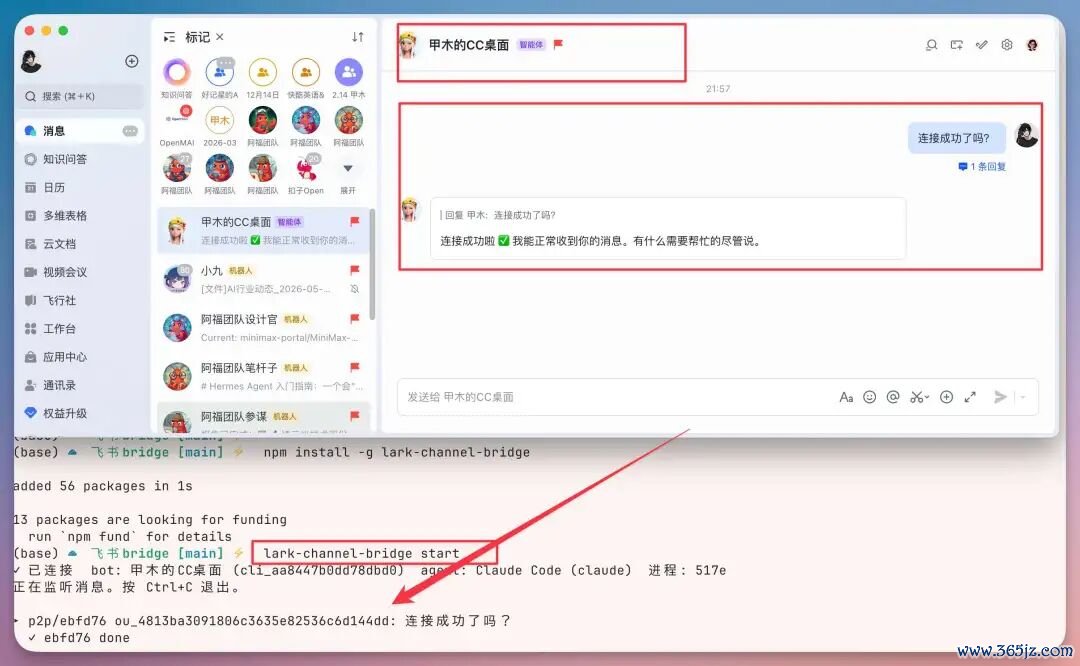Click lark-channel-bridge start in the terminal

(x=361, y=554)
